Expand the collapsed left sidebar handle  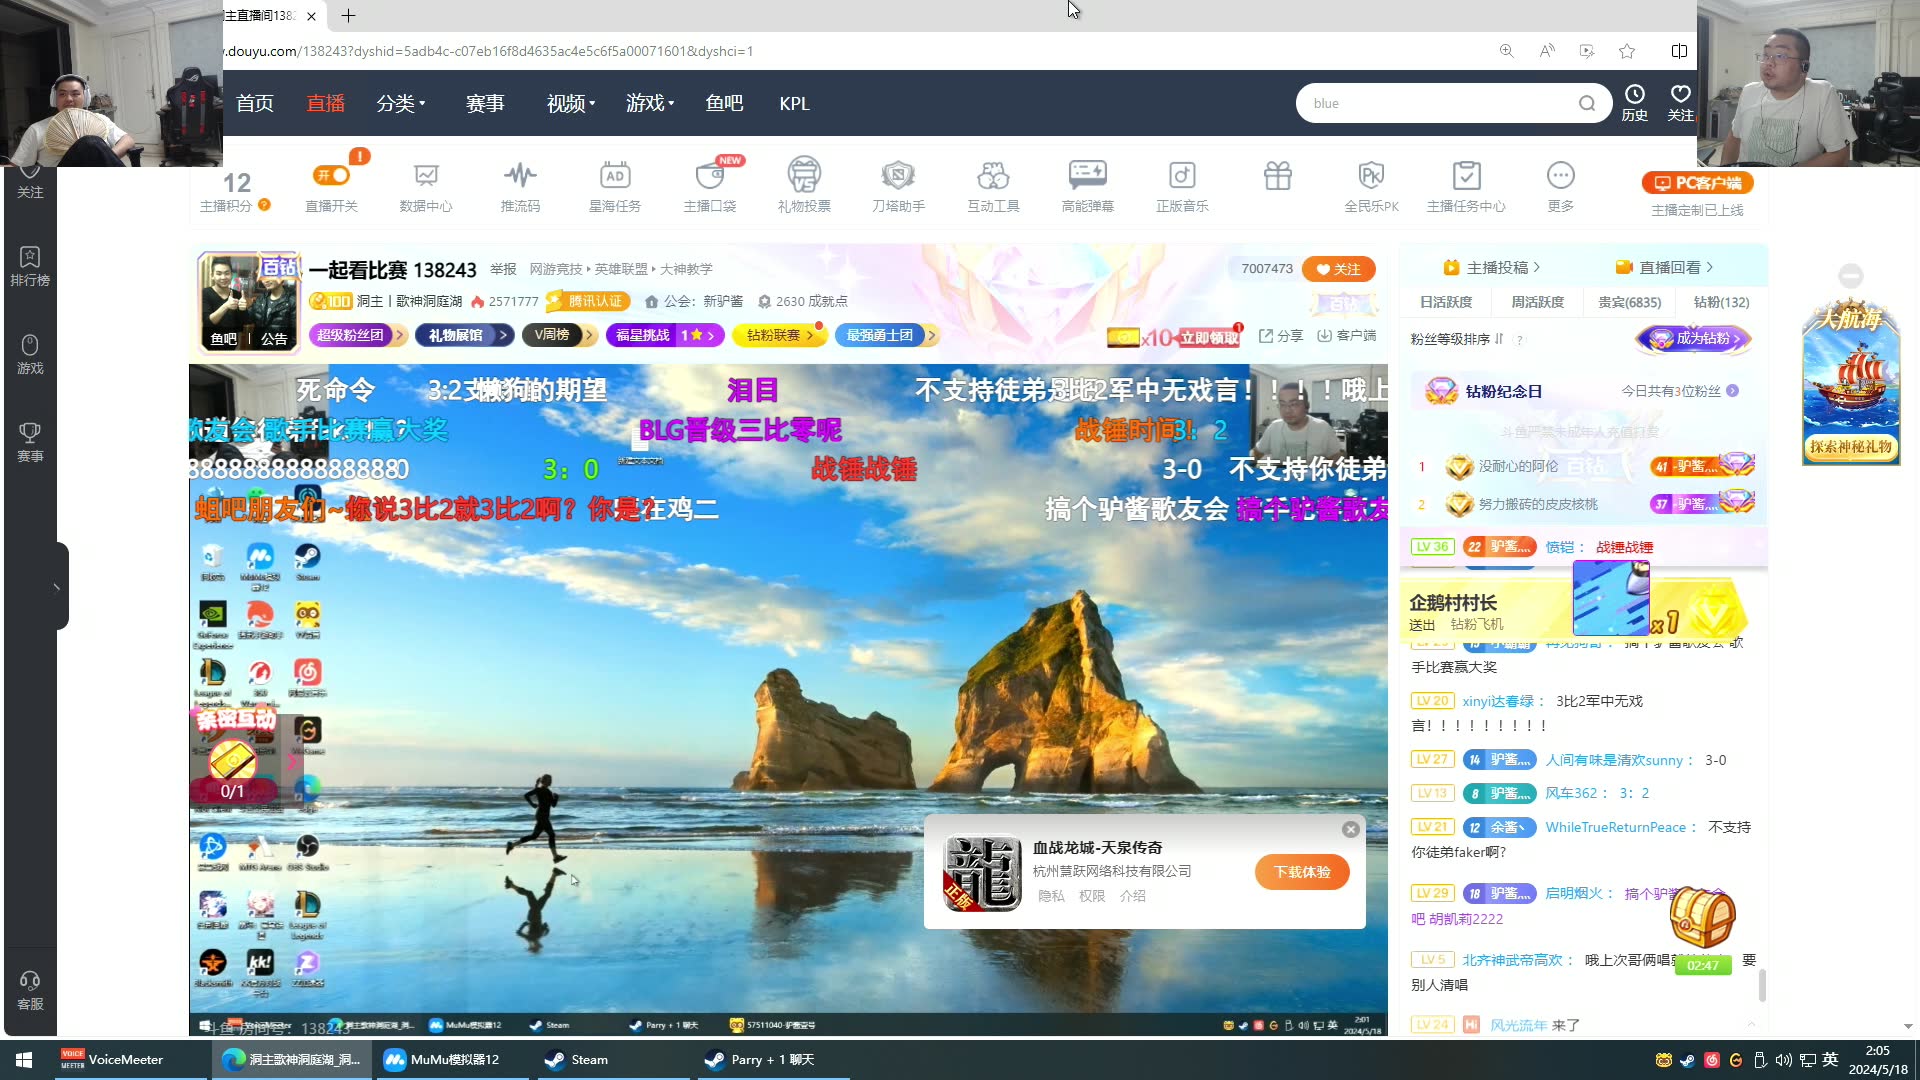57,586
